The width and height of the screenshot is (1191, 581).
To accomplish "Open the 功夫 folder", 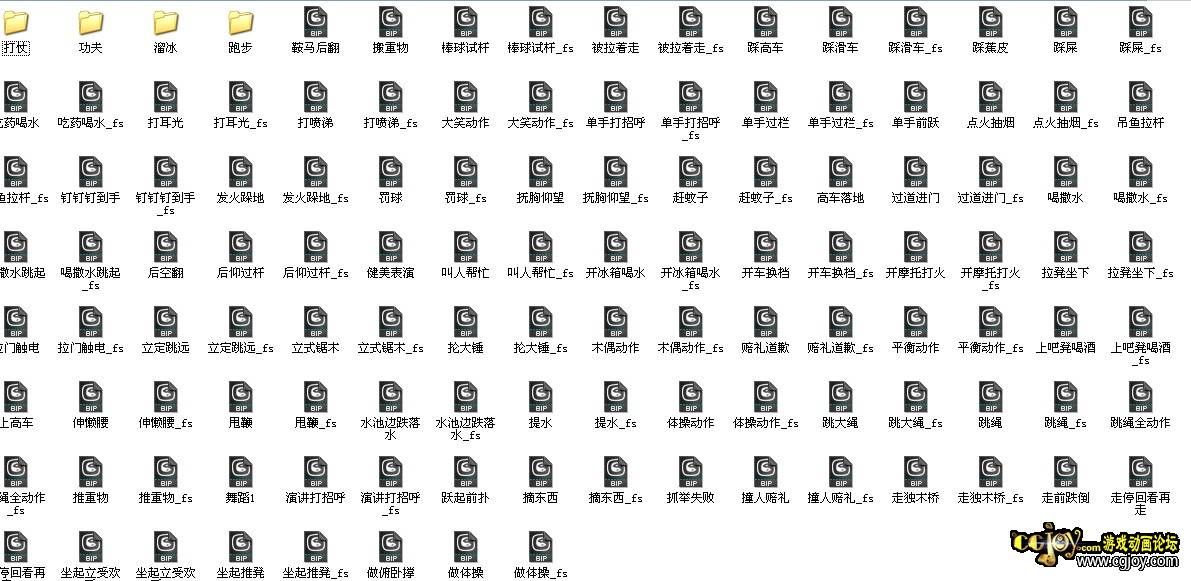I will point(90,24).
